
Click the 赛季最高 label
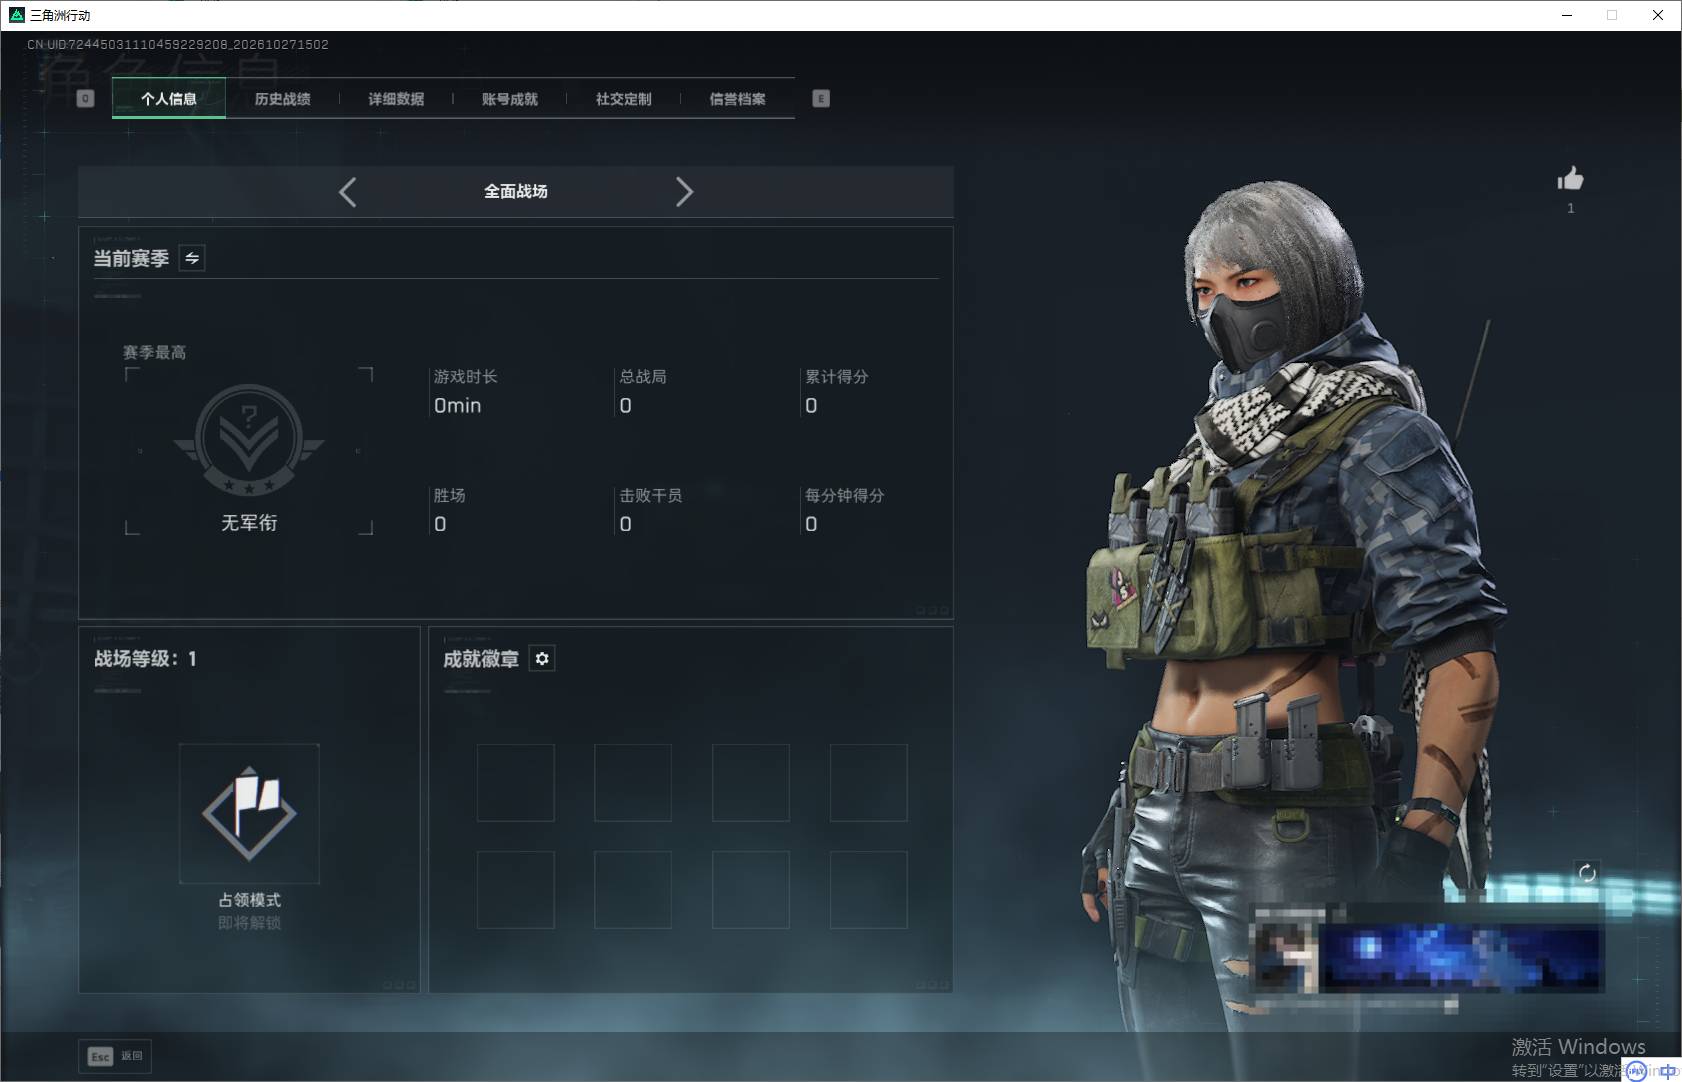154,353
